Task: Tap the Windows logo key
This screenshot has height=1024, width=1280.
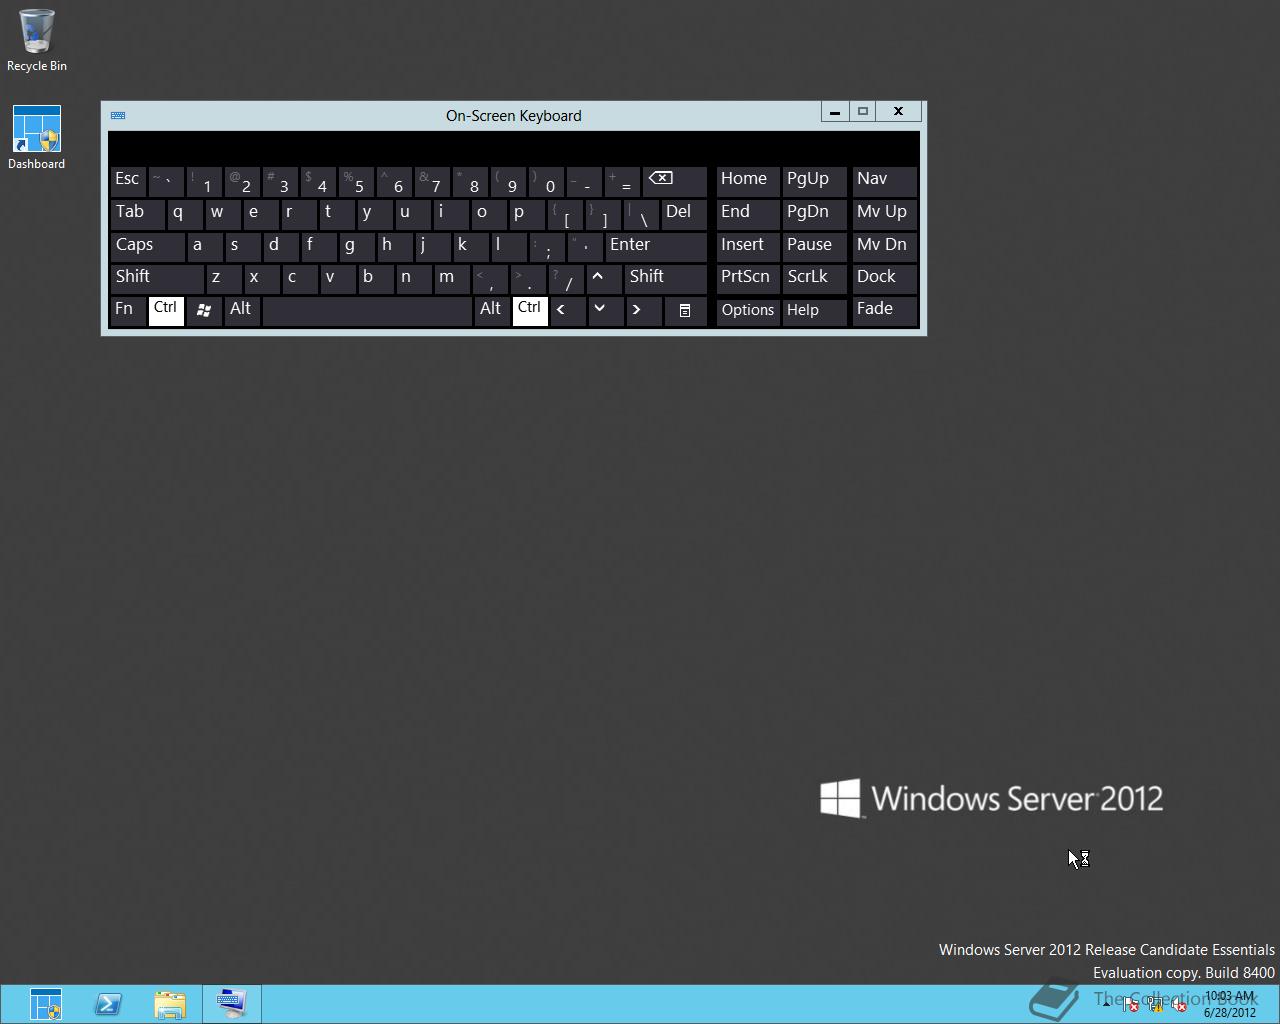Action: click(x=204, y=310)
